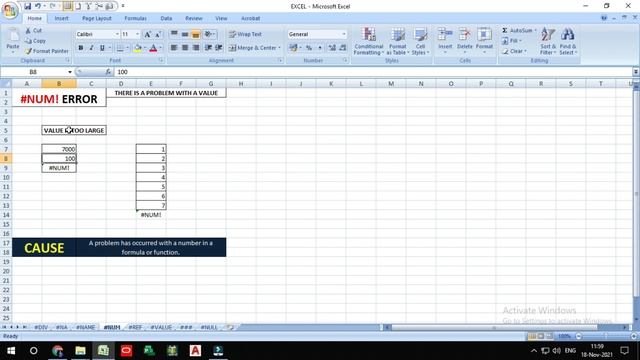
Task: Click AutoSum
Action: click(517, 31)
